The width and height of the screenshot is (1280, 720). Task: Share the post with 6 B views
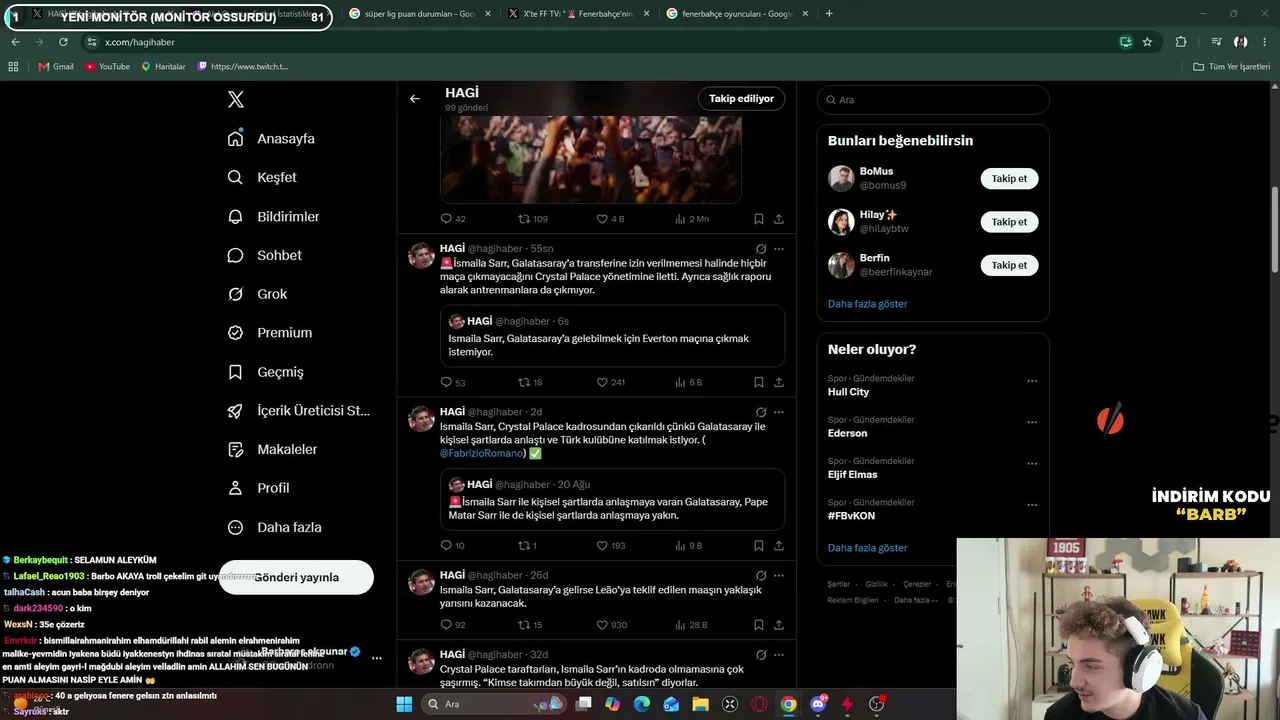(779, 382)
